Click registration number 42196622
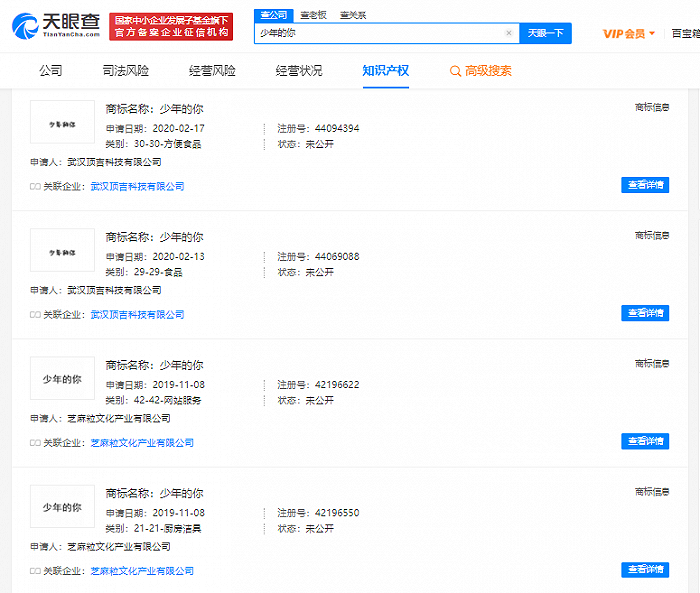Viewport: 700px width, 593px height. 337,385
